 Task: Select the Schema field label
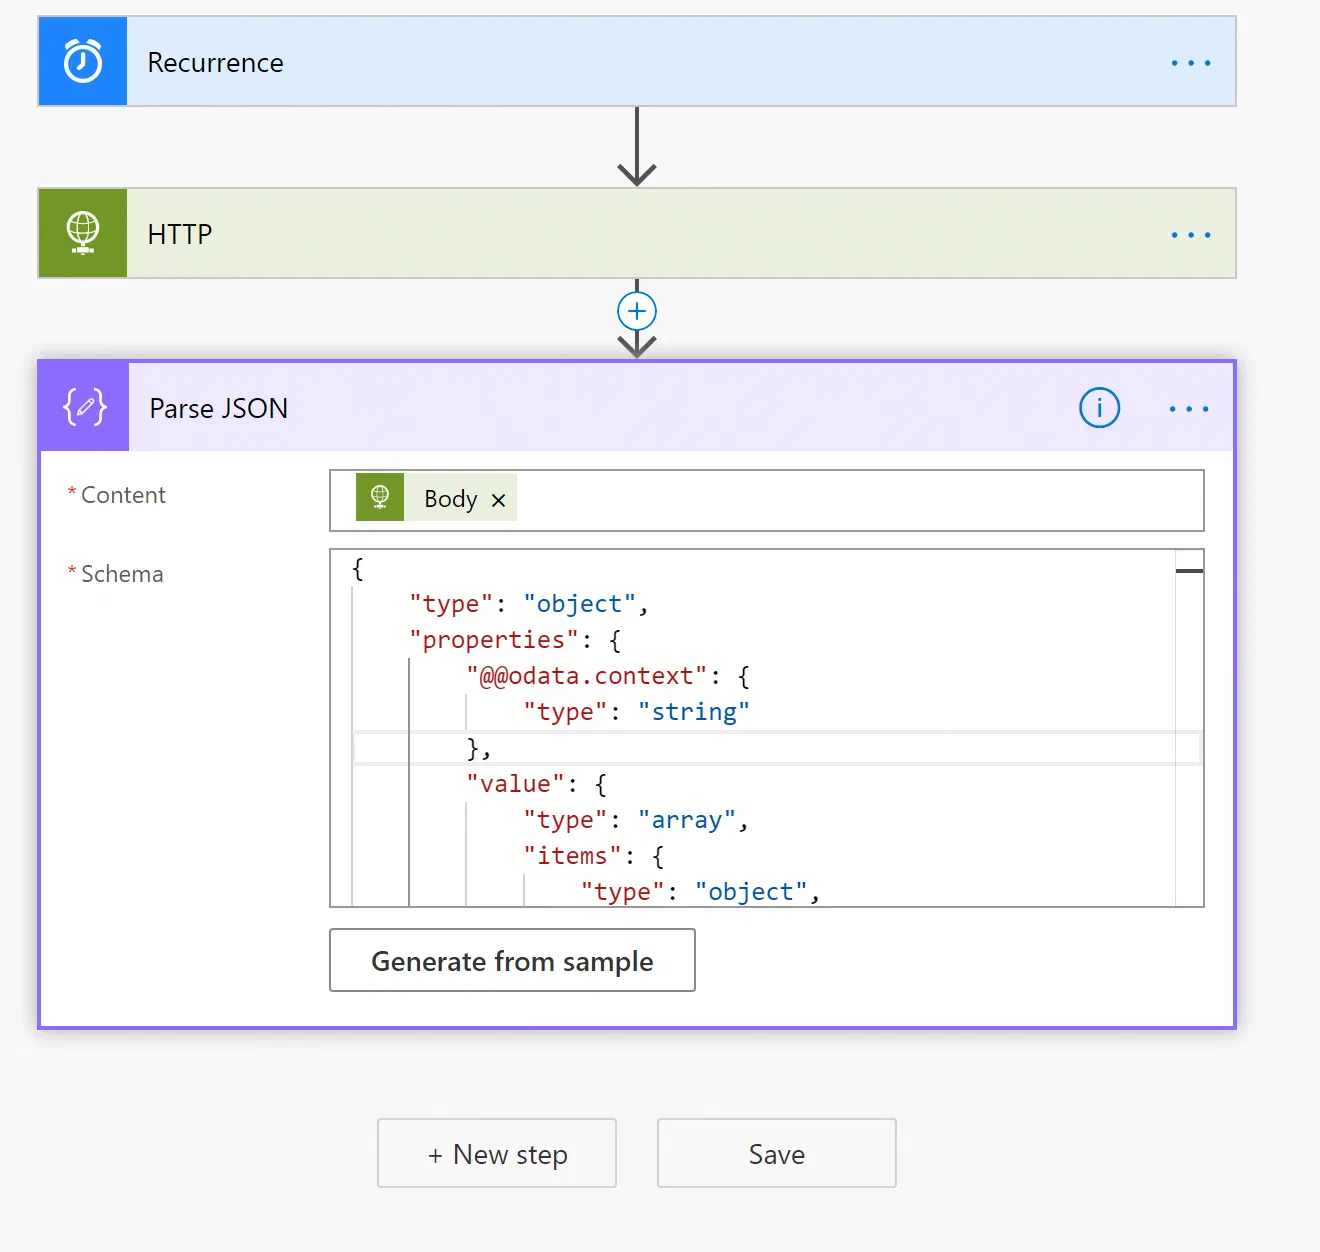click(121, 574)
